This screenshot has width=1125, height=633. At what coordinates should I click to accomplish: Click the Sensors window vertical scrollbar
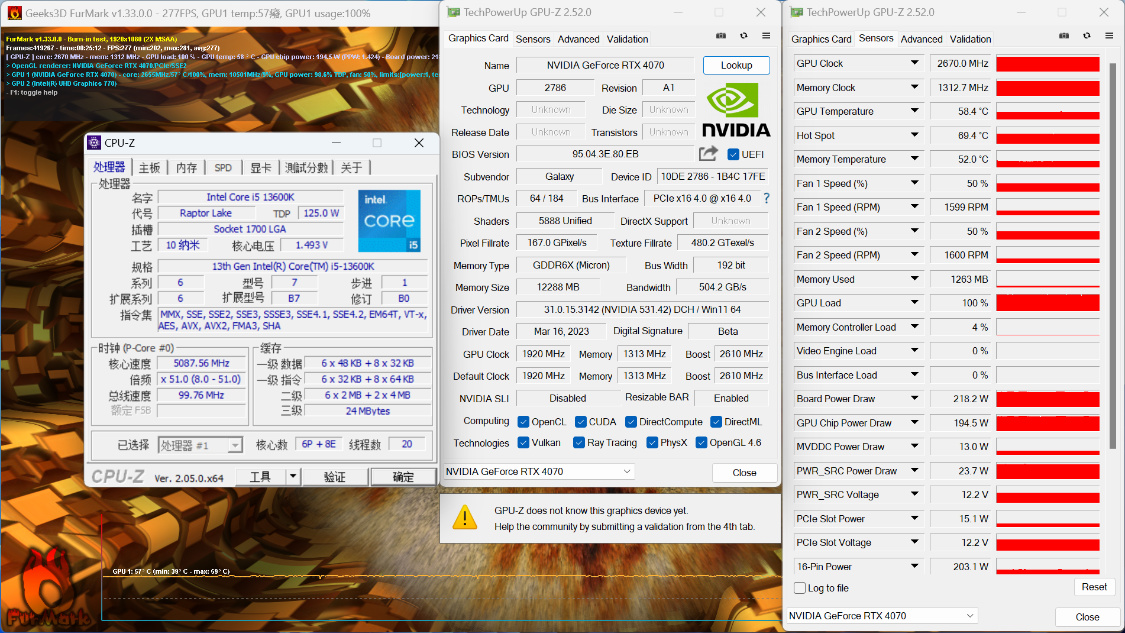click(1113, 255)
